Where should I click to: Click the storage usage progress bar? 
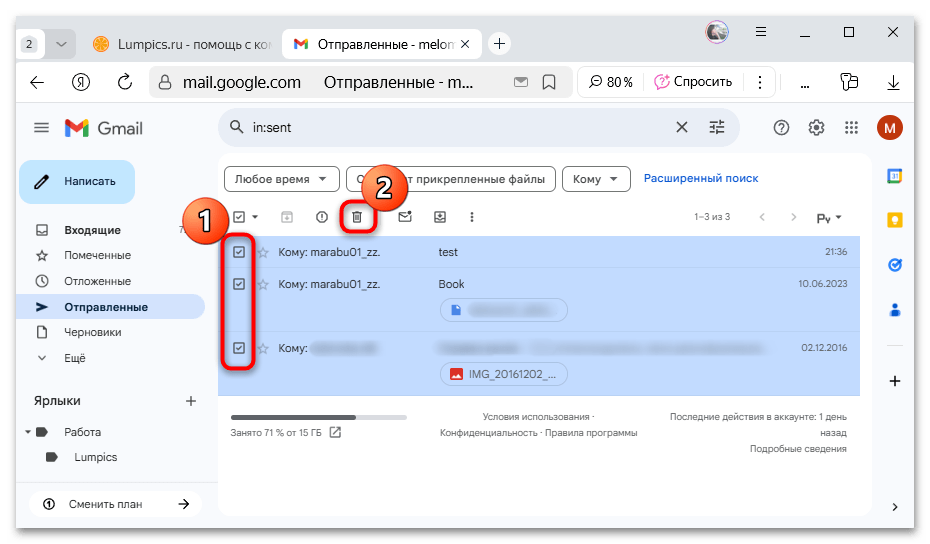point(319,418)
